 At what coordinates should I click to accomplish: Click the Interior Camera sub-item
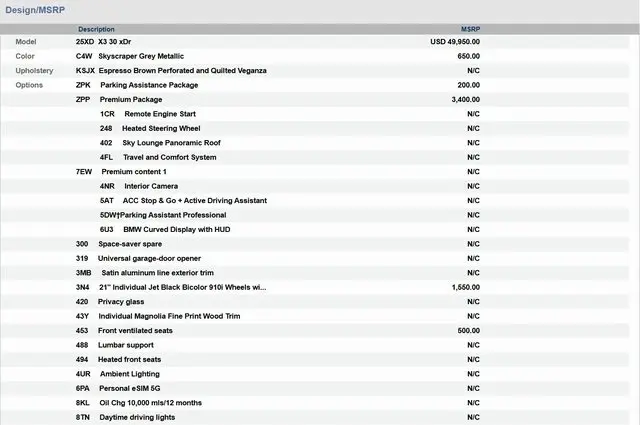(151, 186)
